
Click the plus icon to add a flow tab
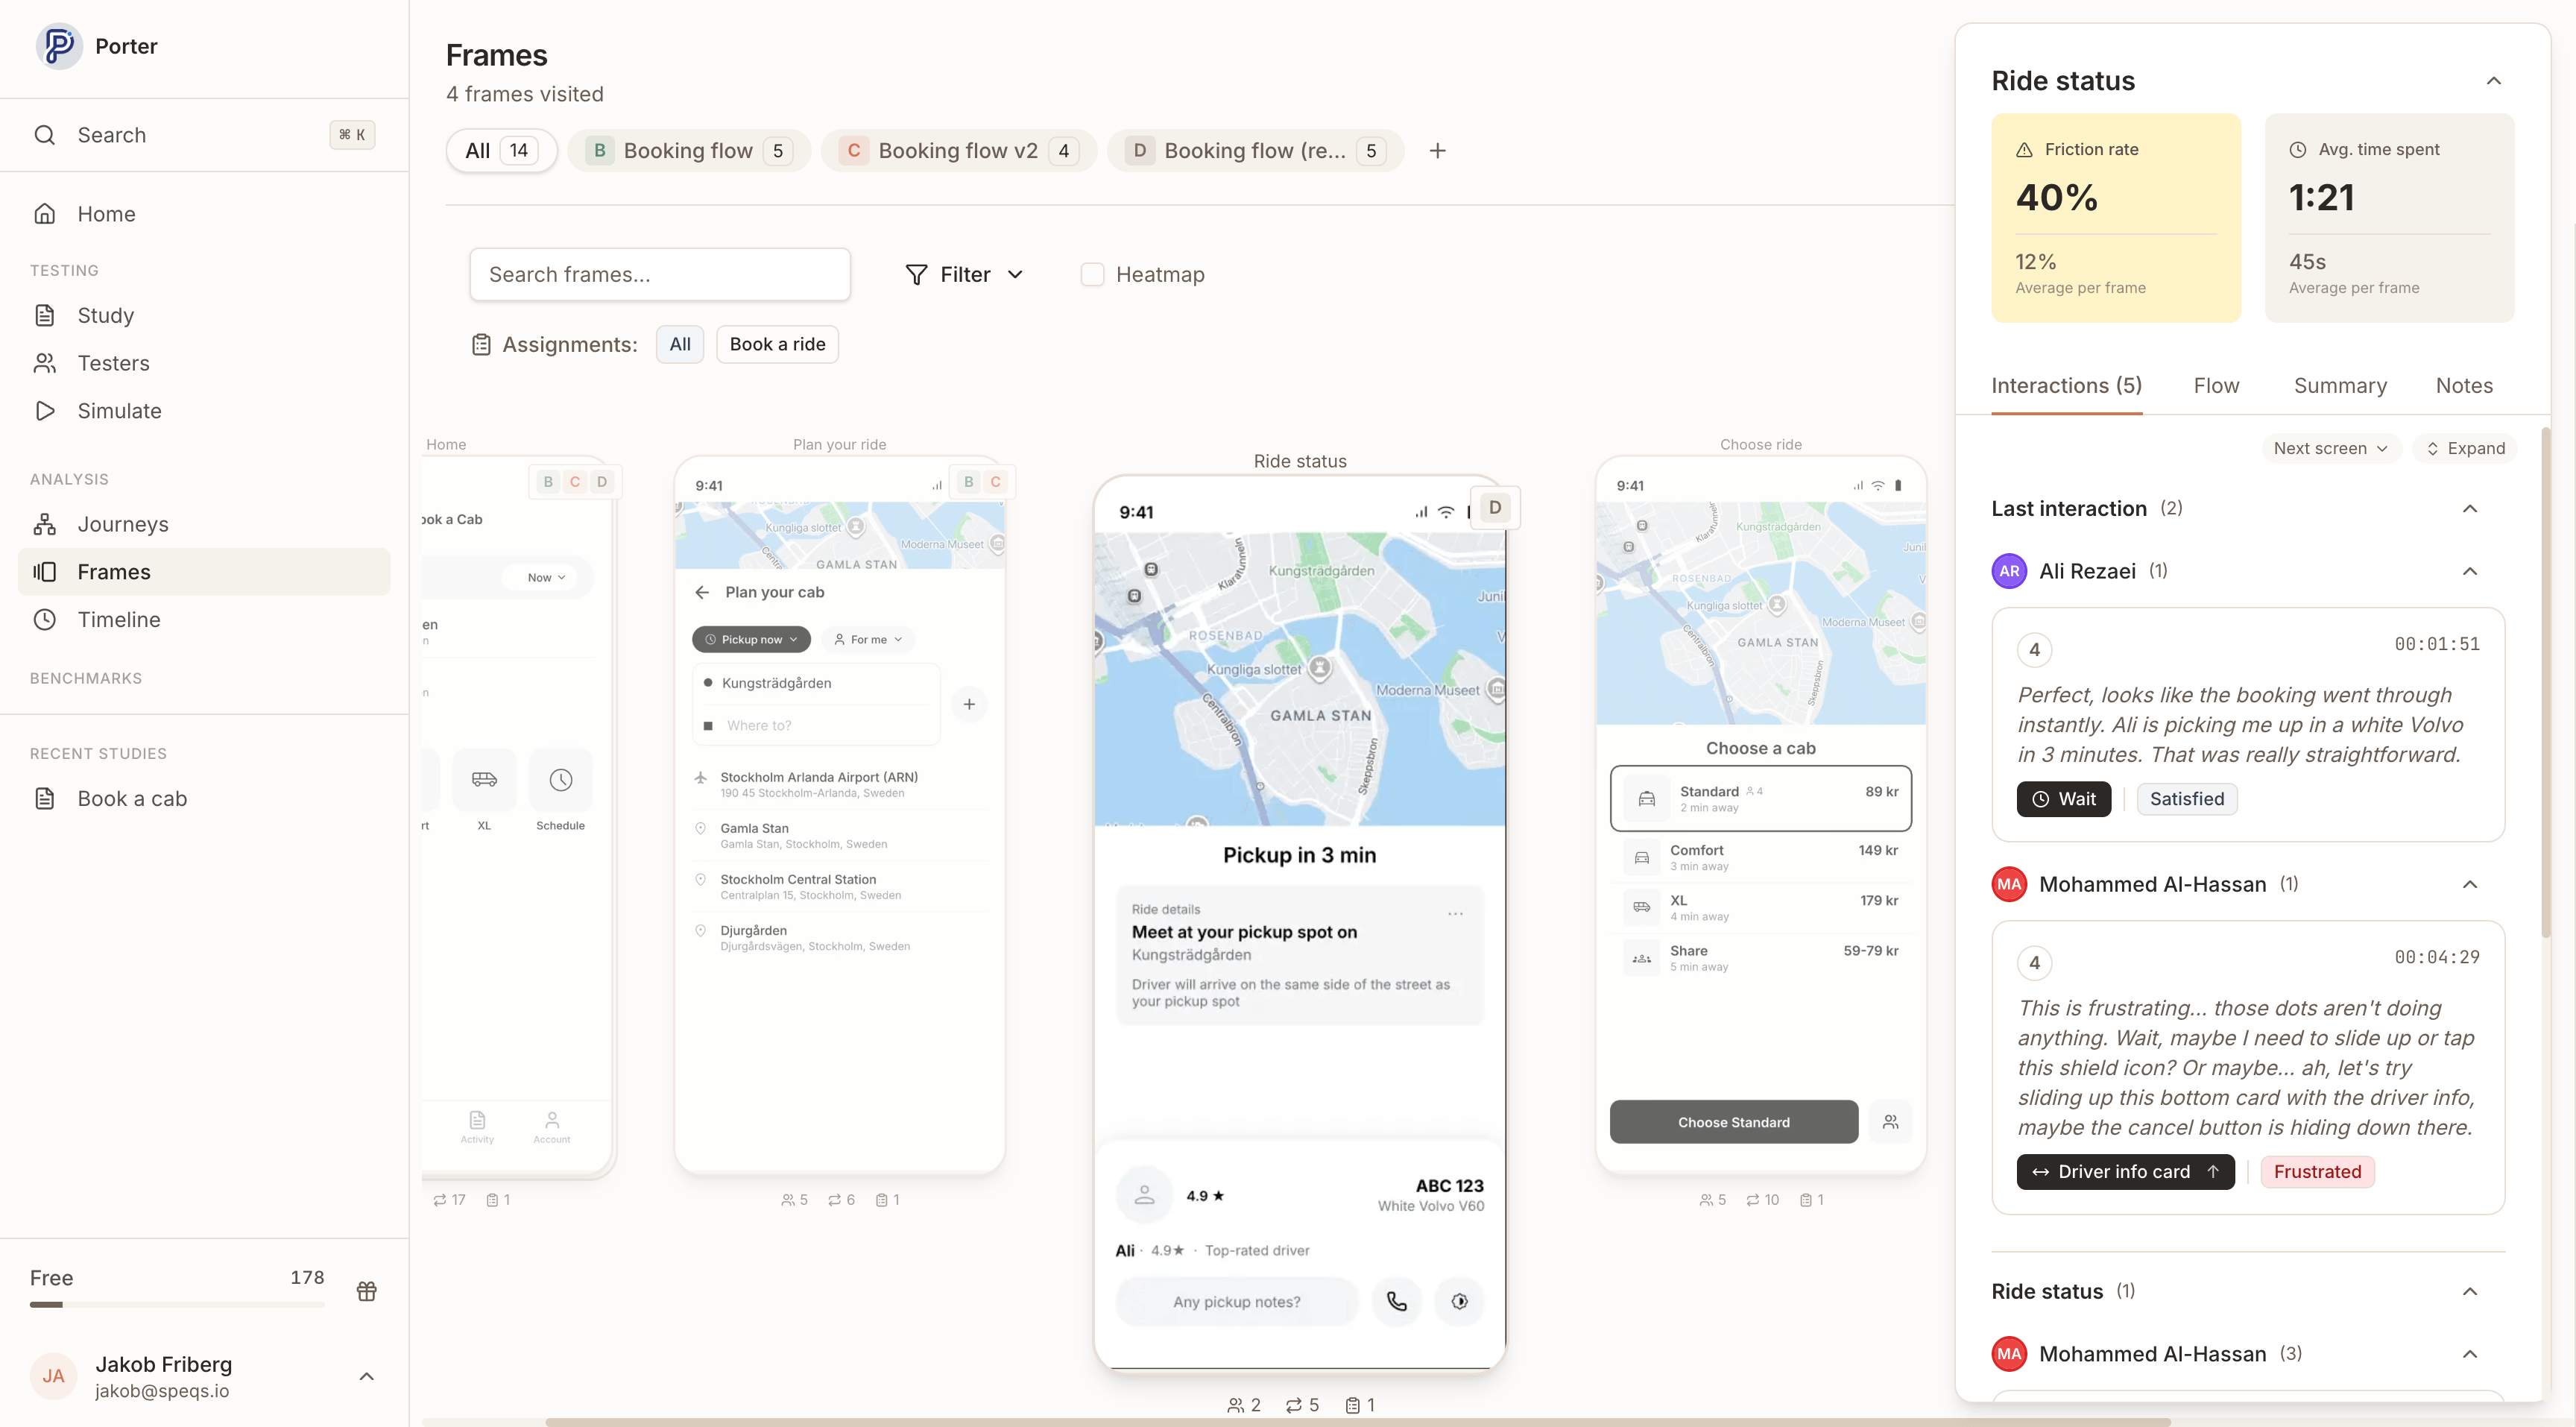click(x=1437, y=151)
